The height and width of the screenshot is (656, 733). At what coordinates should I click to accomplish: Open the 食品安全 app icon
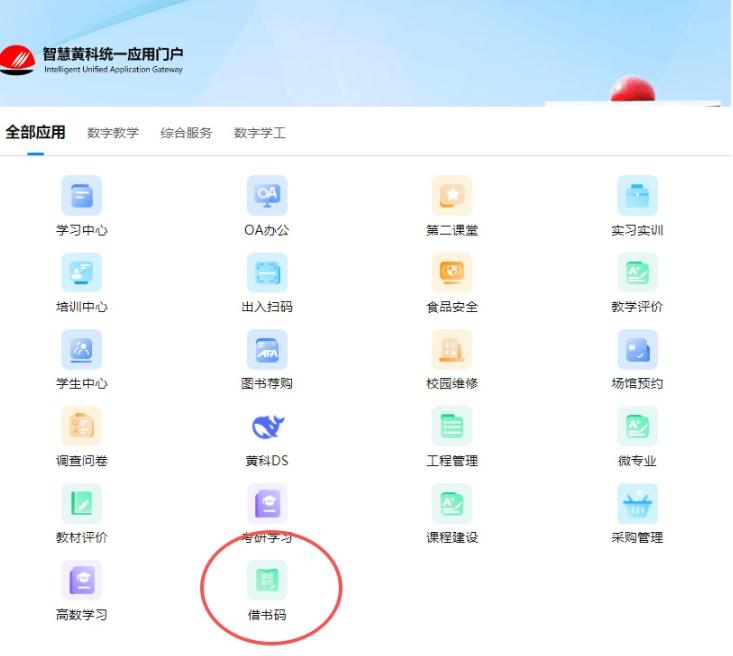click(x=452, y=272)
